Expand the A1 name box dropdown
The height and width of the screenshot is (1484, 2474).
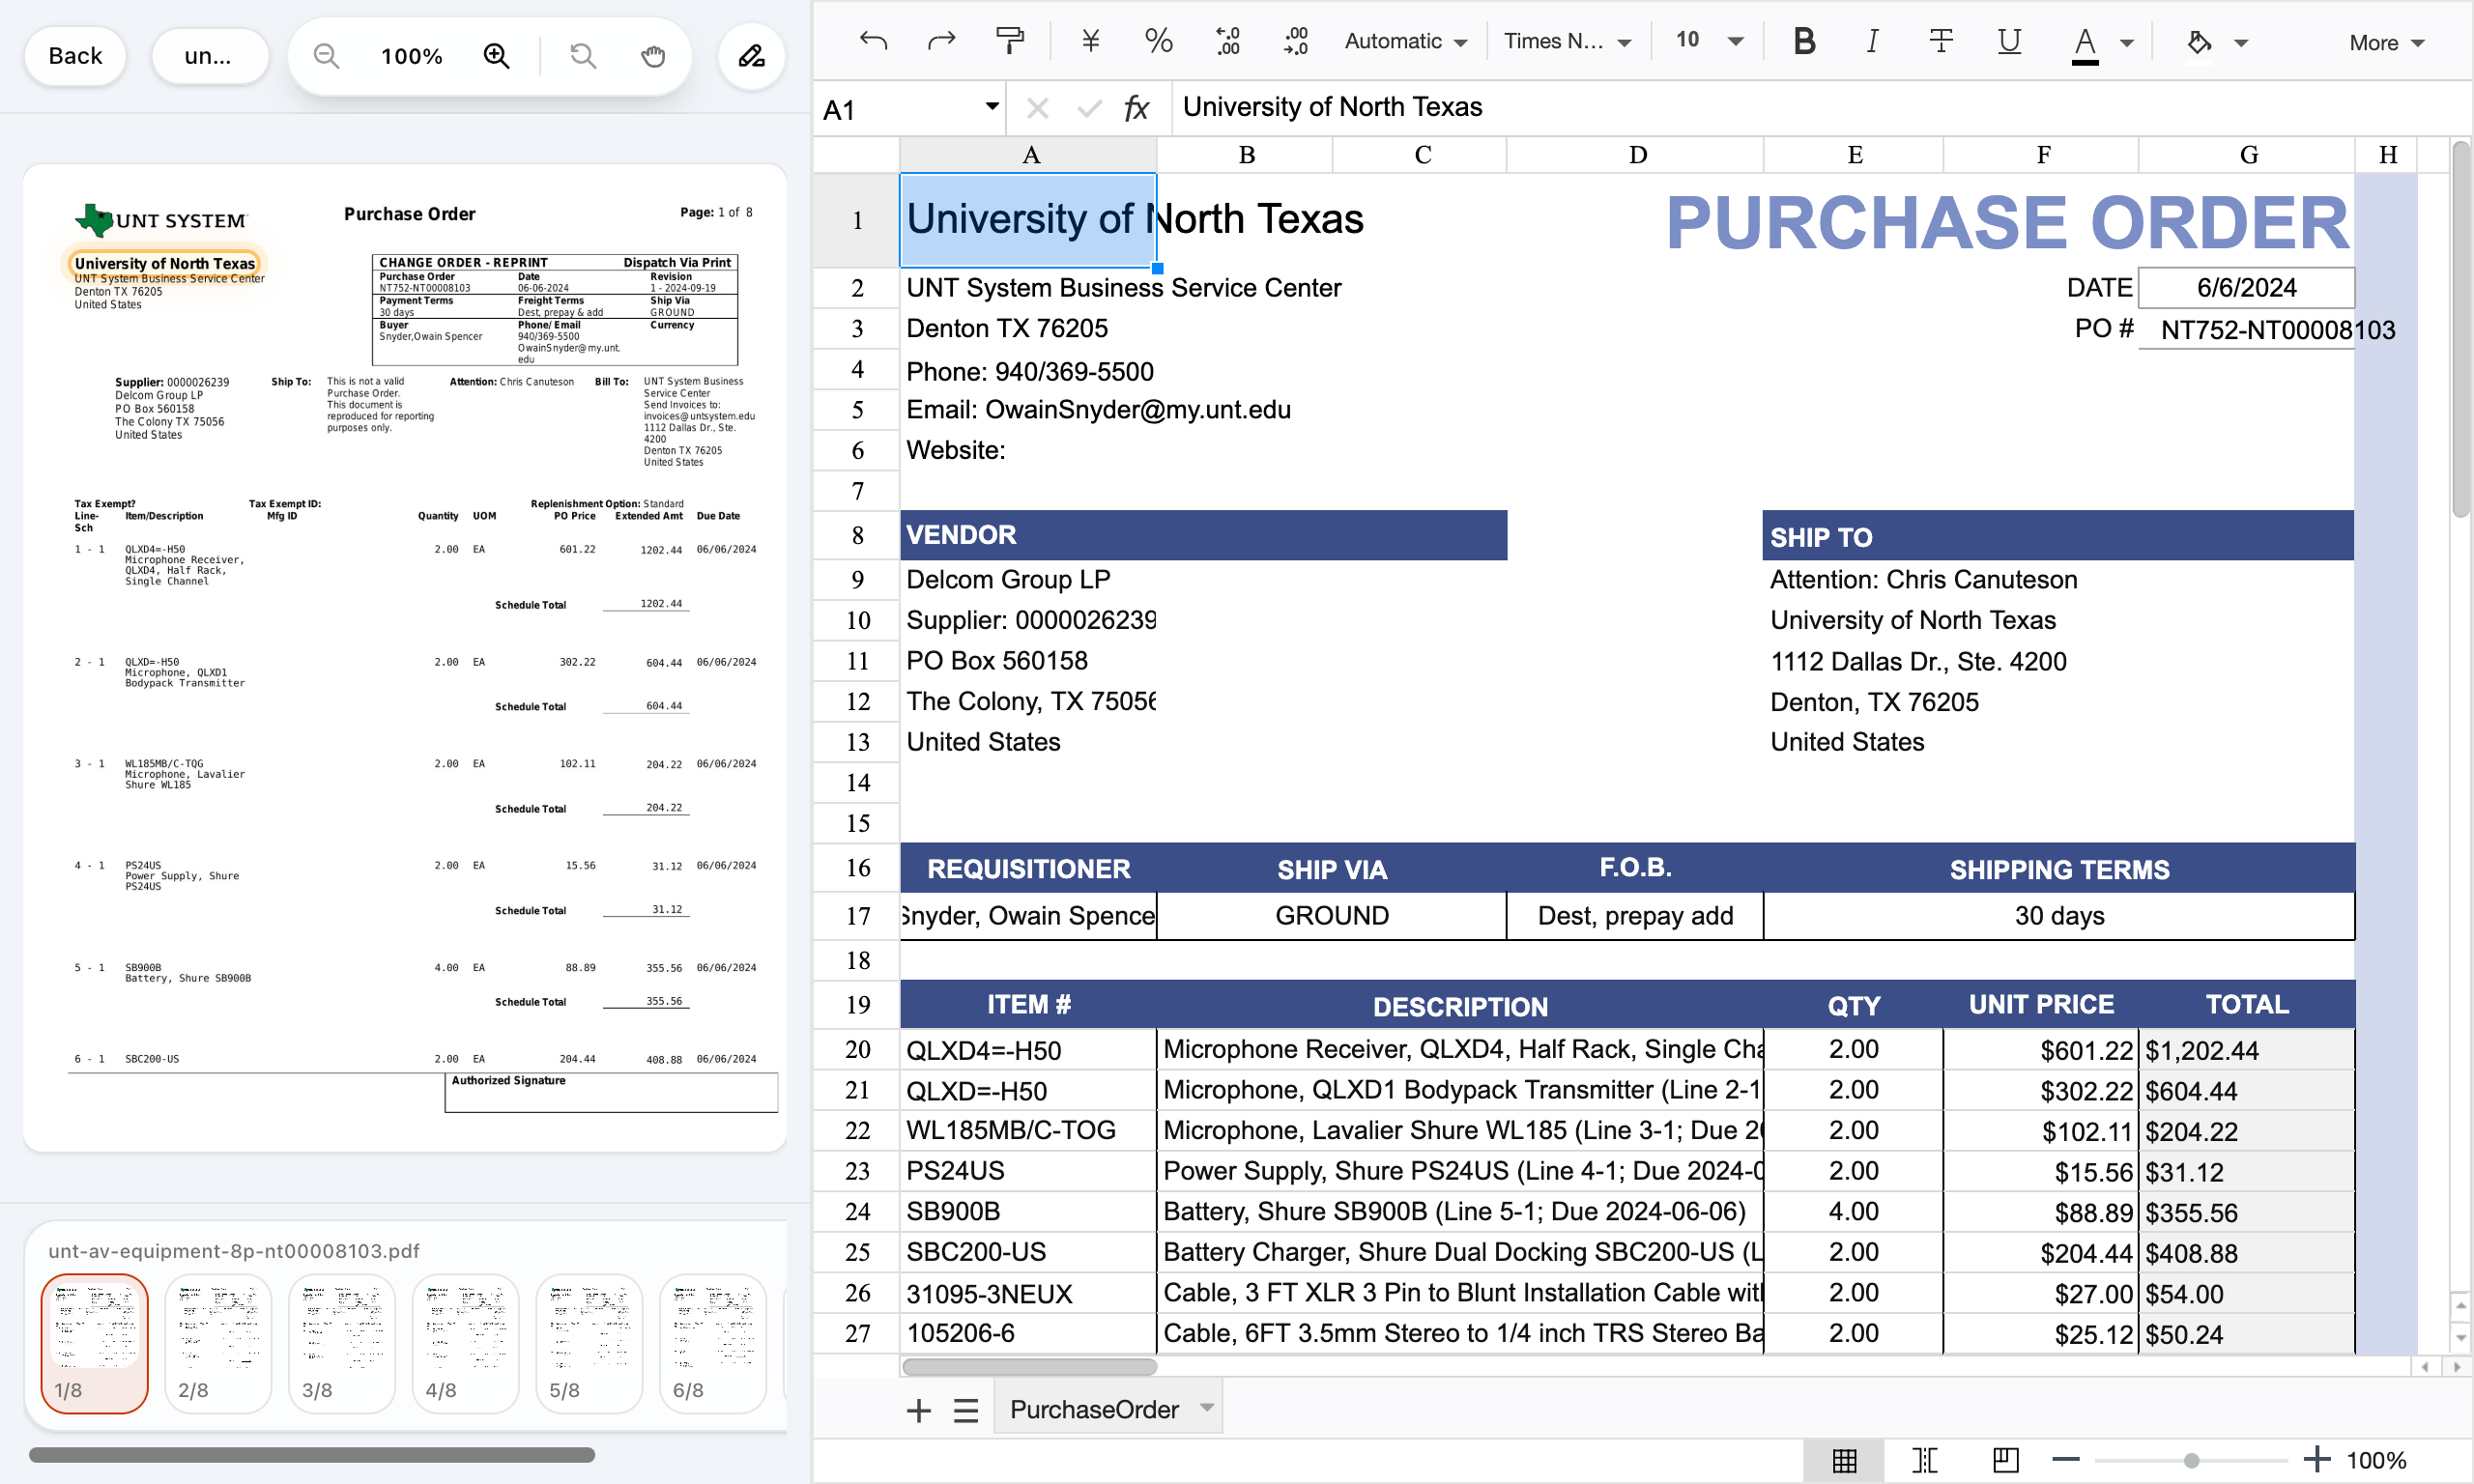pos(992,106)
